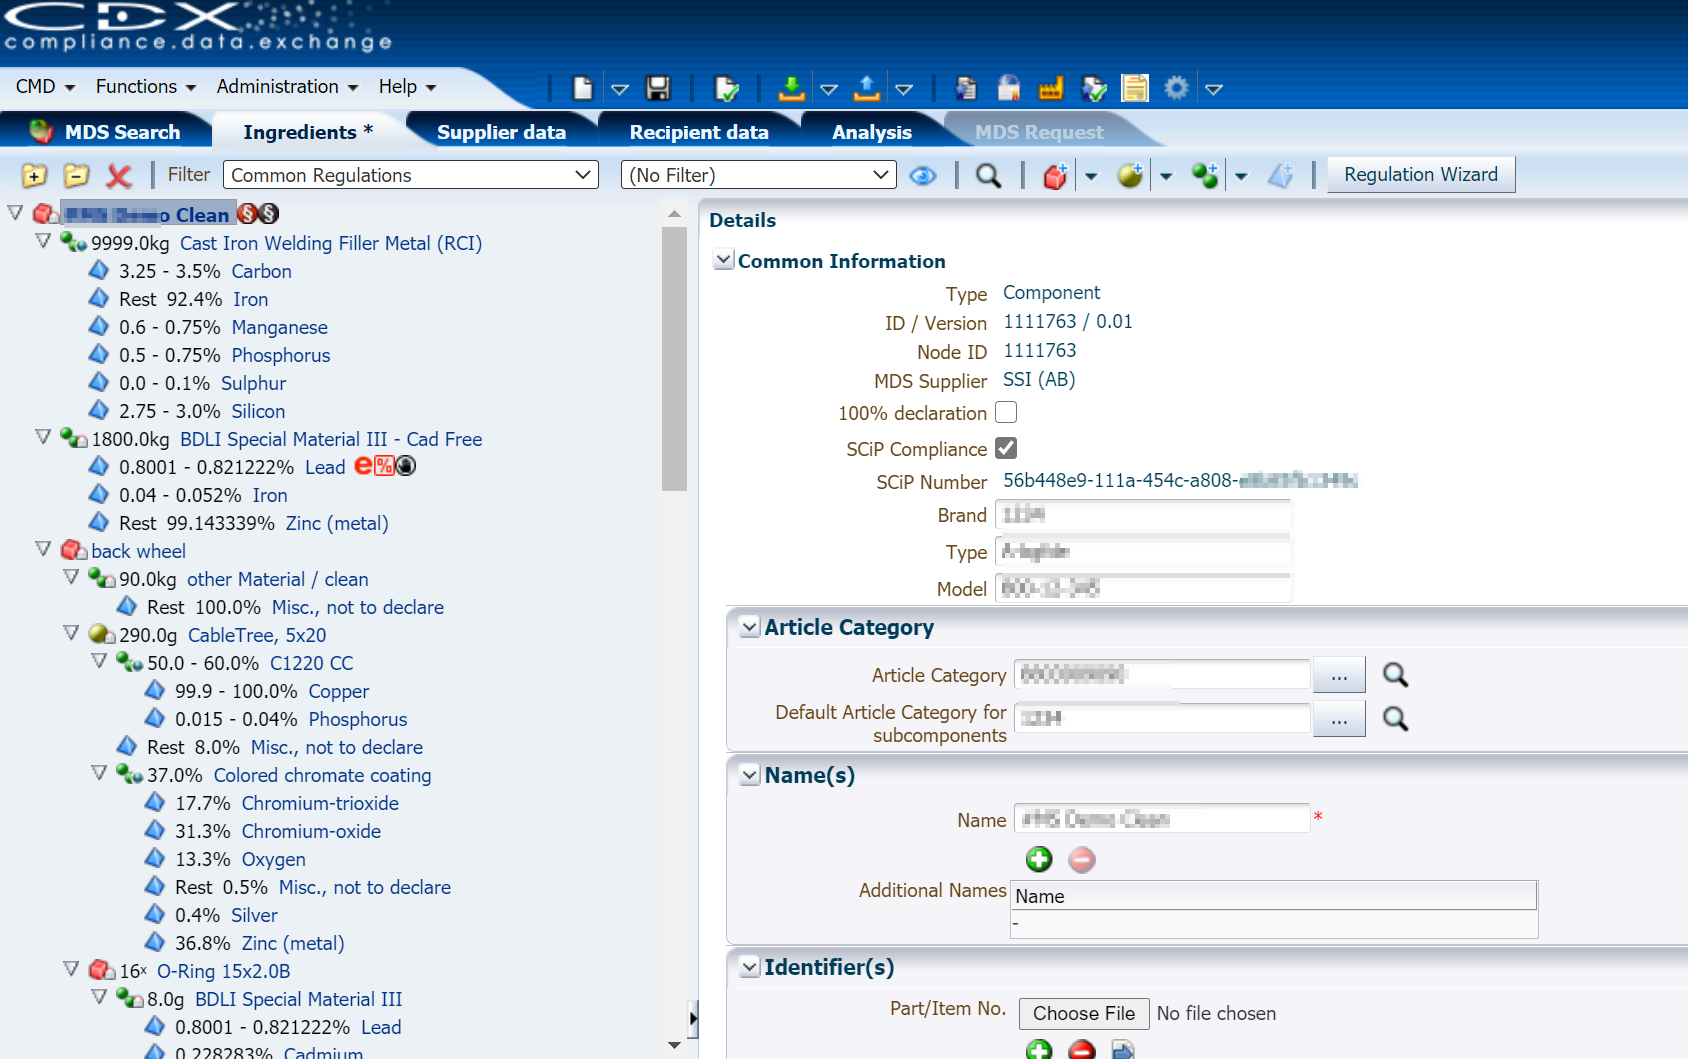
Task: Click the red X delete icon
Action: 119,176
